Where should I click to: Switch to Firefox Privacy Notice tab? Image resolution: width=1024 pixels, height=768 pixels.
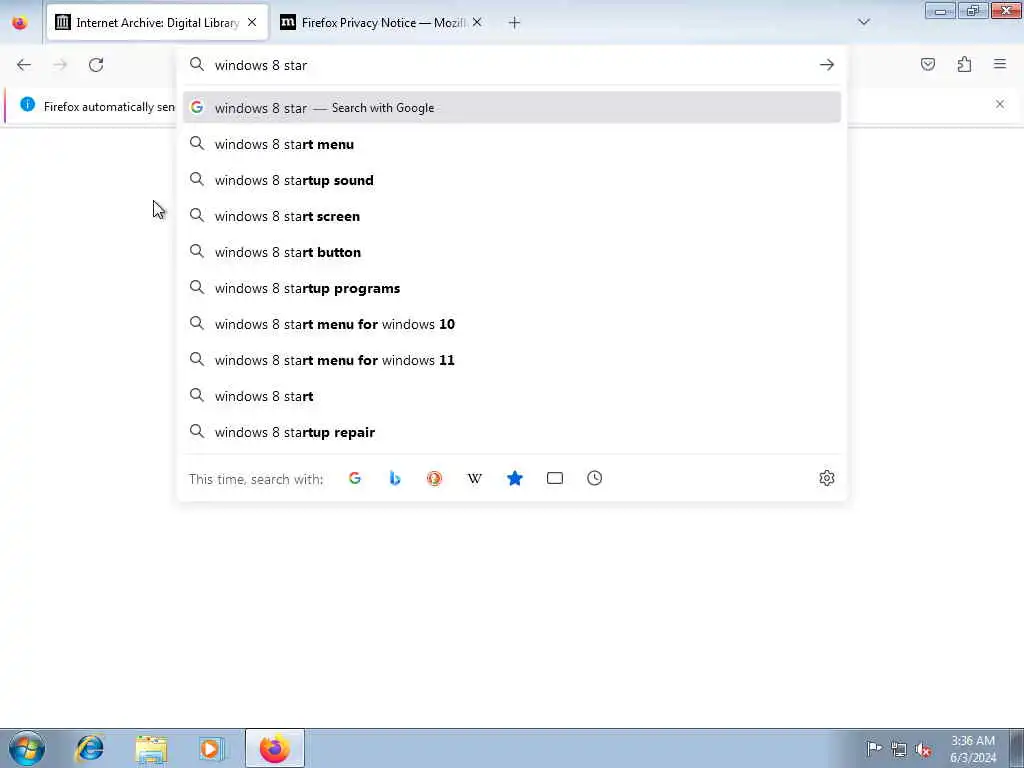coord(381,23)
